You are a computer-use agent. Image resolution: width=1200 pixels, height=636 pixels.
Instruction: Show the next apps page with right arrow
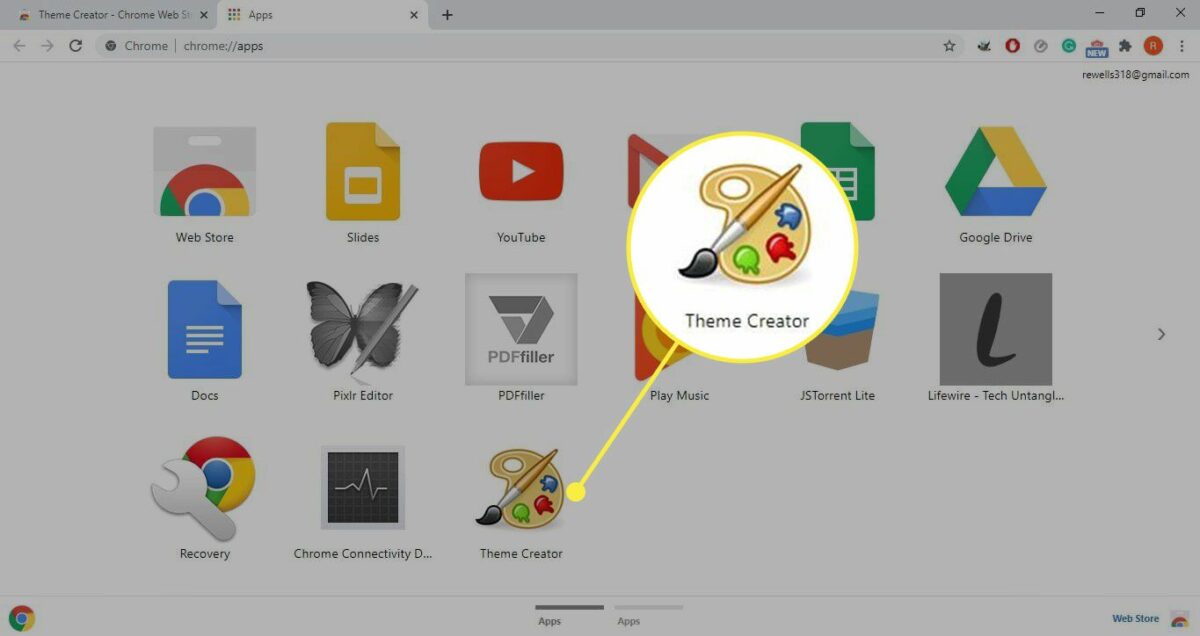[x=1162, y=334]
